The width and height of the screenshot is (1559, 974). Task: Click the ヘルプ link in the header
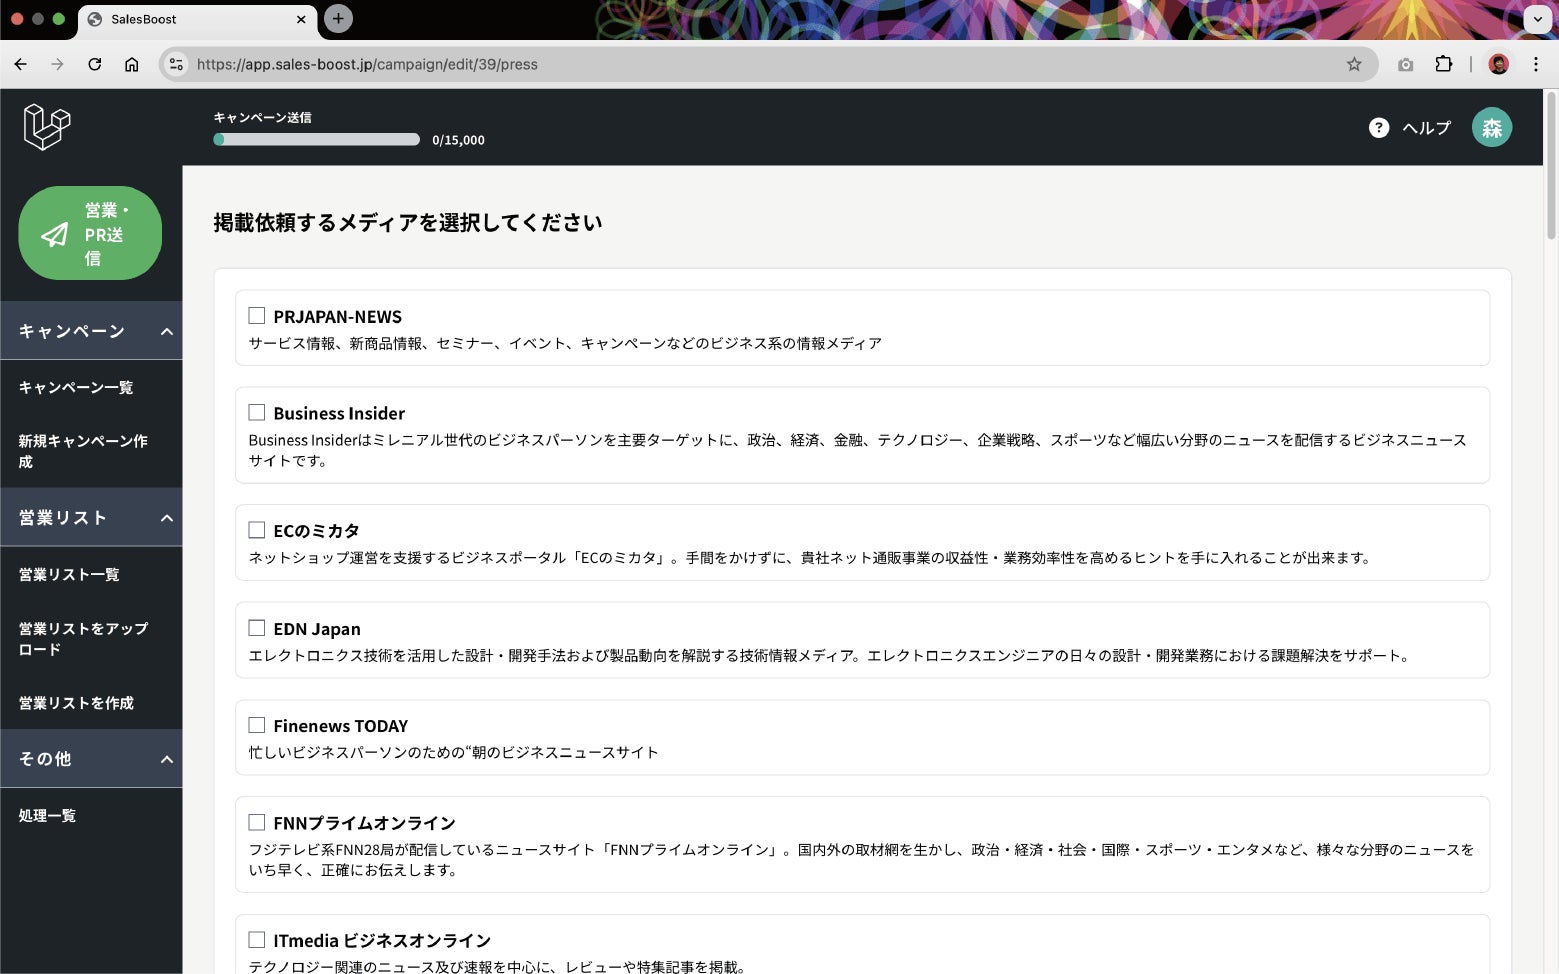(1427, 127)
